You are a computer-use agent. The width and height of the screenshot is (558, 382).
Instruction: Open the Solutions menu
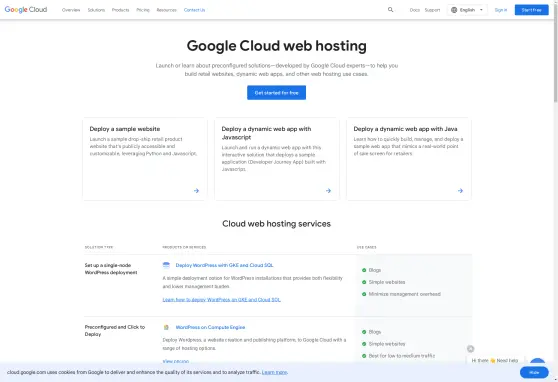[96, 10]
